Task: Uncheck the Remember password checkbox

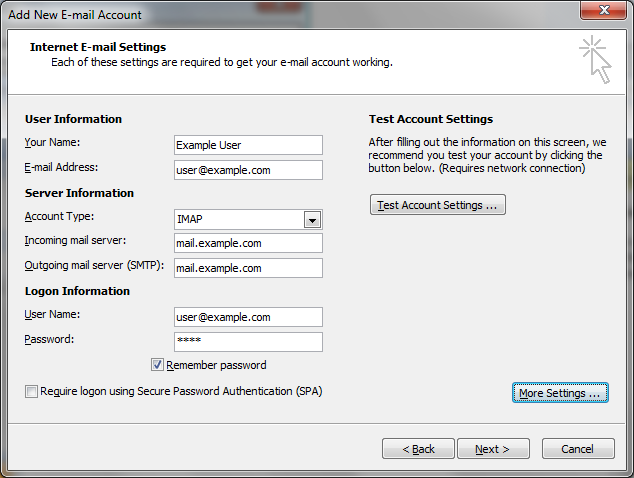Action: click(157, 365)
